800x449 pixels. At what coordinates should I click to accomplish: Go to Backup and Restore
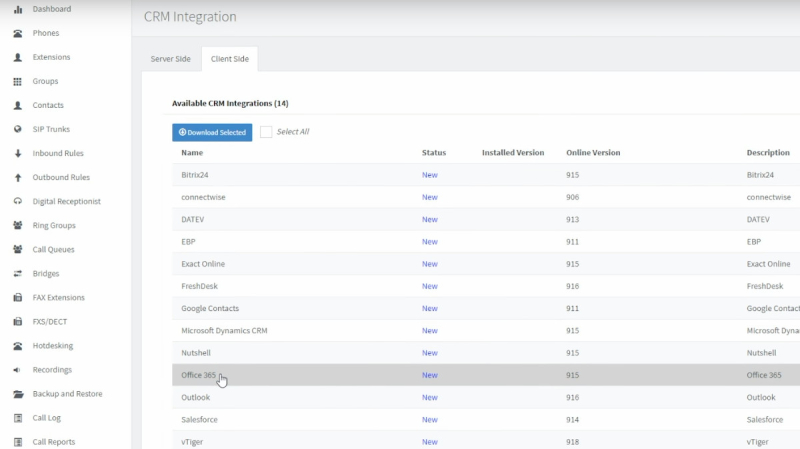(67, 394)
